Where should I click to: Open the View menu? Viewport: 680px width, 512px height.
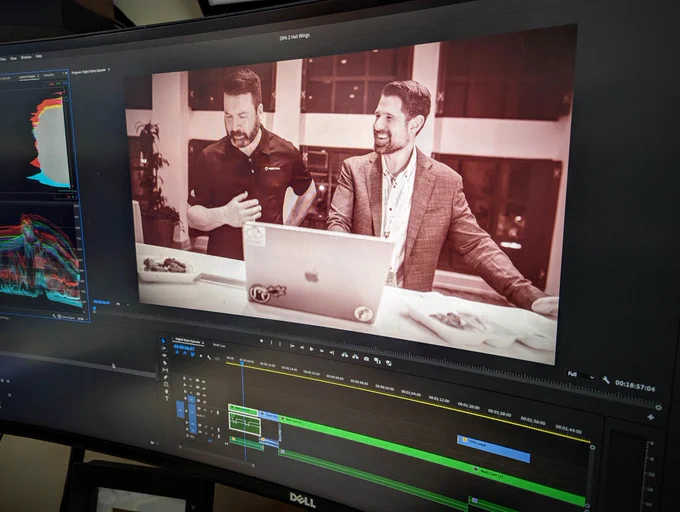click(x=13, y=58)
